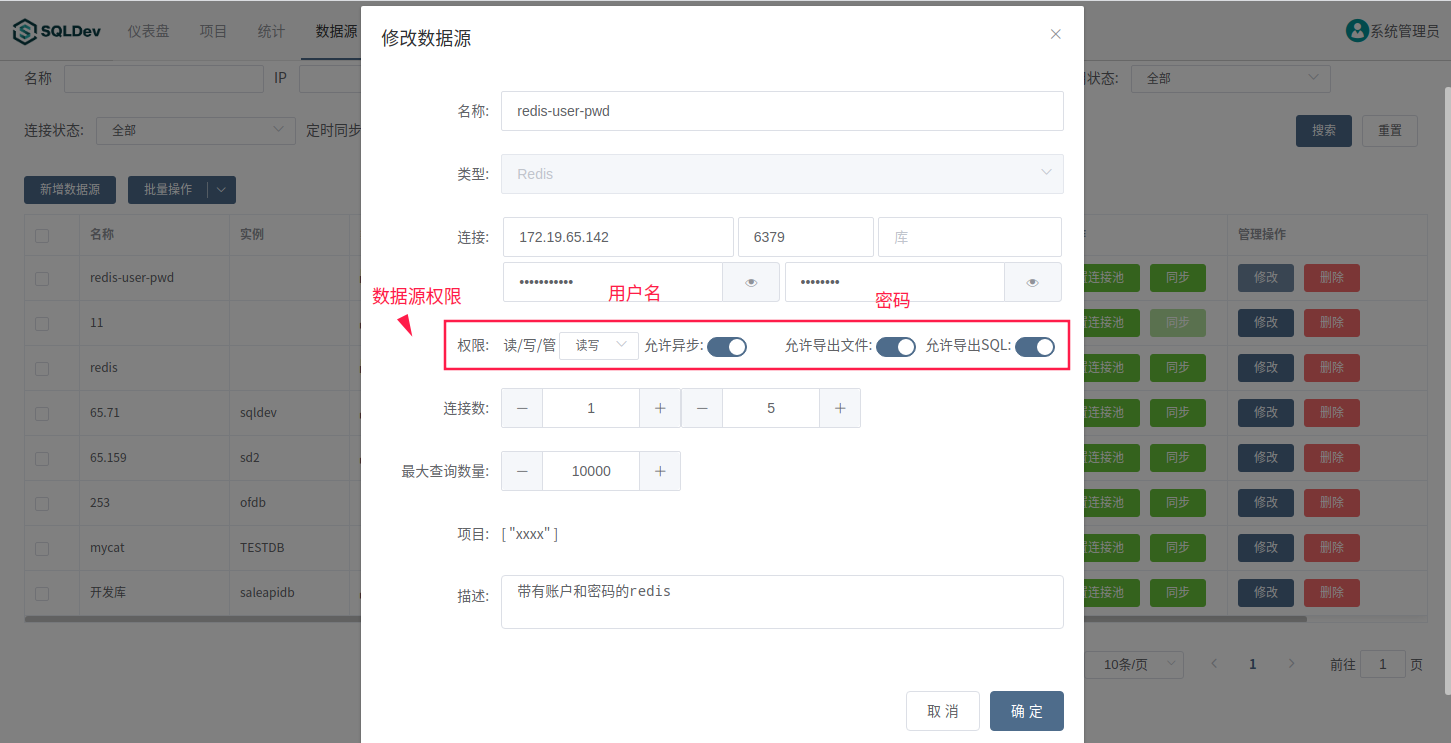The image size is (1451, 743).
Task: Turn off allow export SQL switch
Action: pyautogui.click(x=1035, y=347)
